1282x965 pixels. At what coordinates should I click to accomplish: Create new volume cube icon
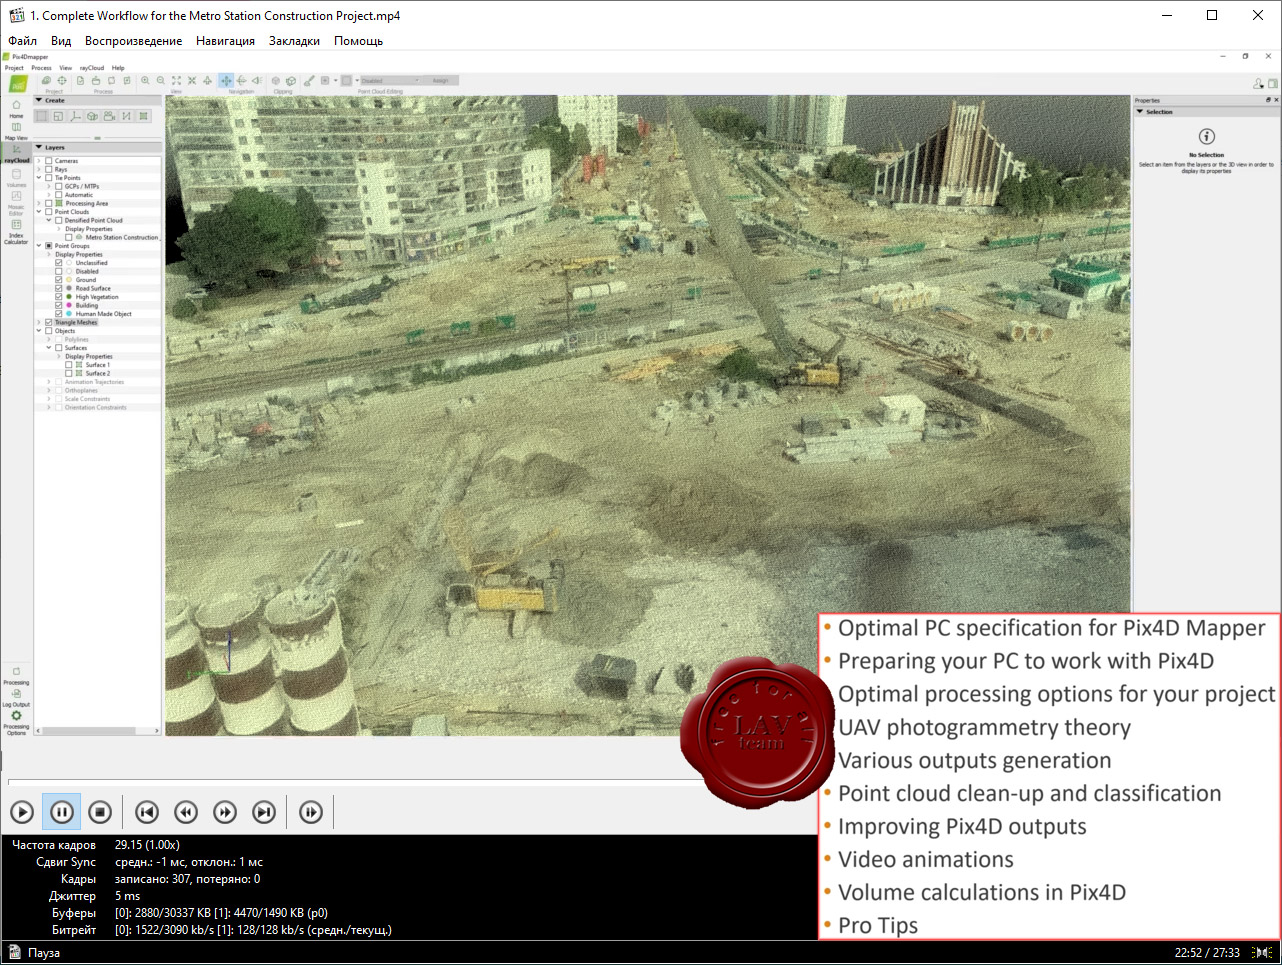[x=92, y=116]
